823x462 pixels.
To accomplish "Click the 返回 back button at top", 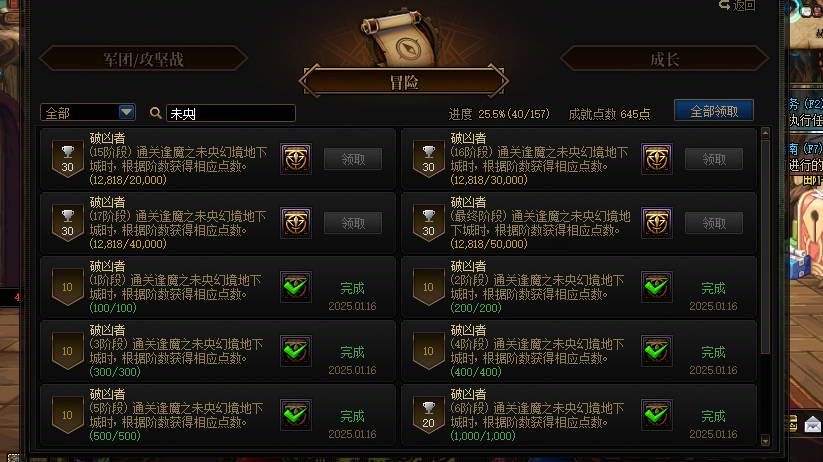I will click(x=737, y=5).
